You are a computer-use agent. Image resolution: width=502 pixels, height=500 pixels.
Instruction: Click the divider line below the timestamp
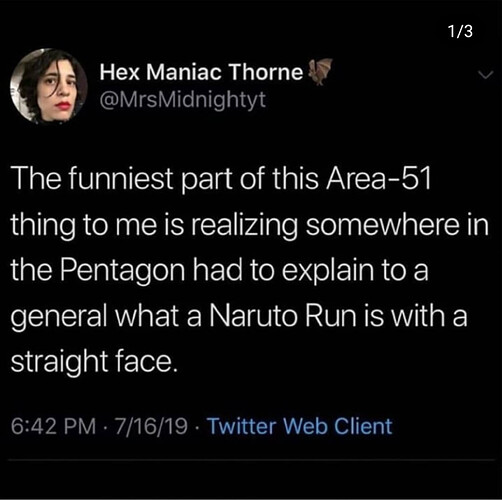[x=251, y=460]
